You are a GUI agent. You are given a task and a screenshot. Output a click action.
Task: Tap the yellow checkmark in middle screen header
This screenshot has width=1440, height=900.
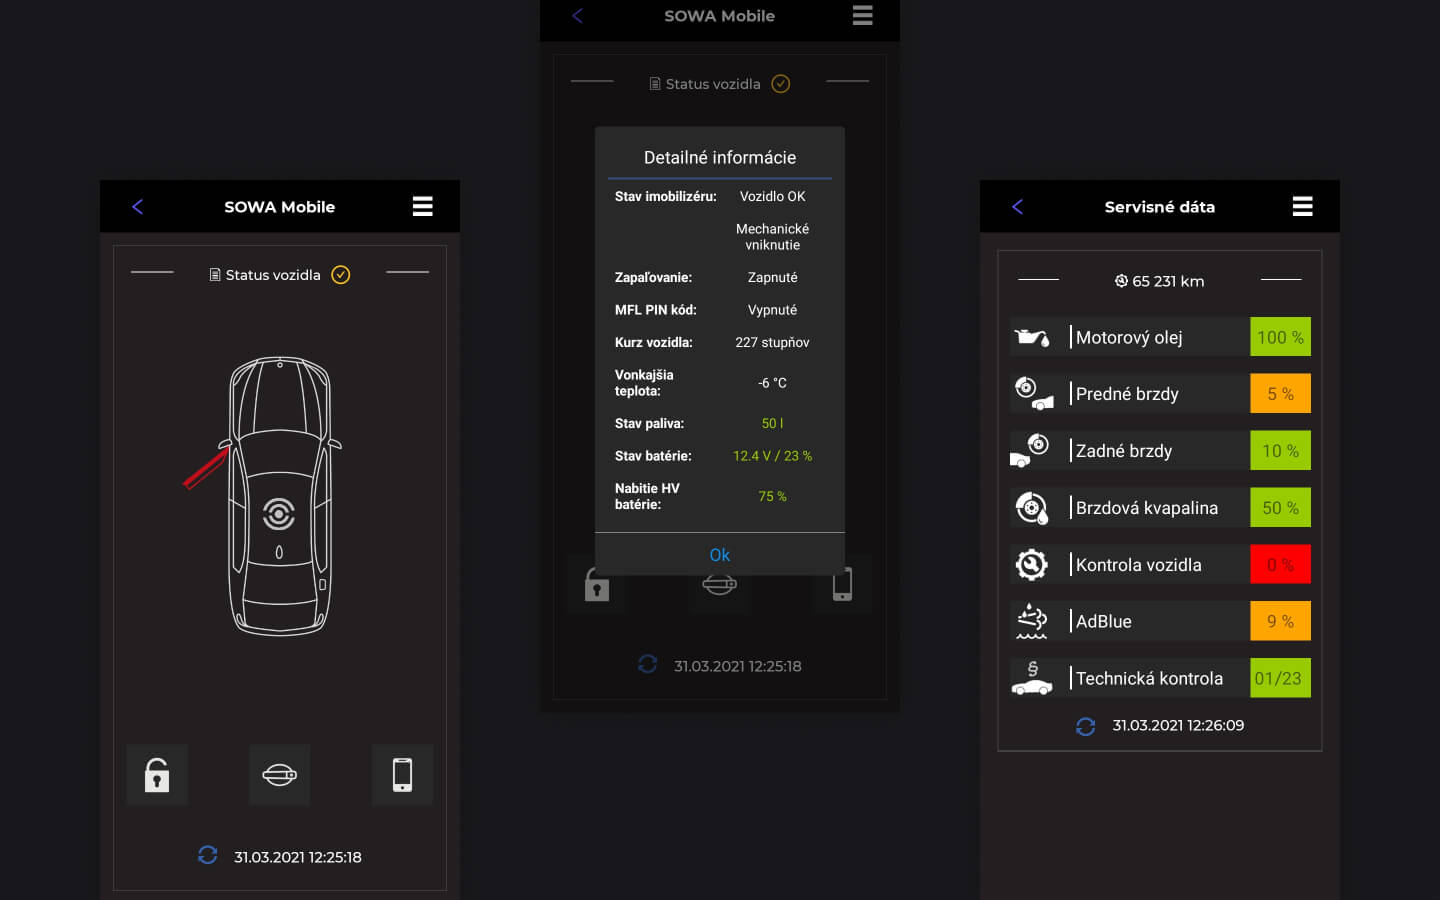(781, 84)
